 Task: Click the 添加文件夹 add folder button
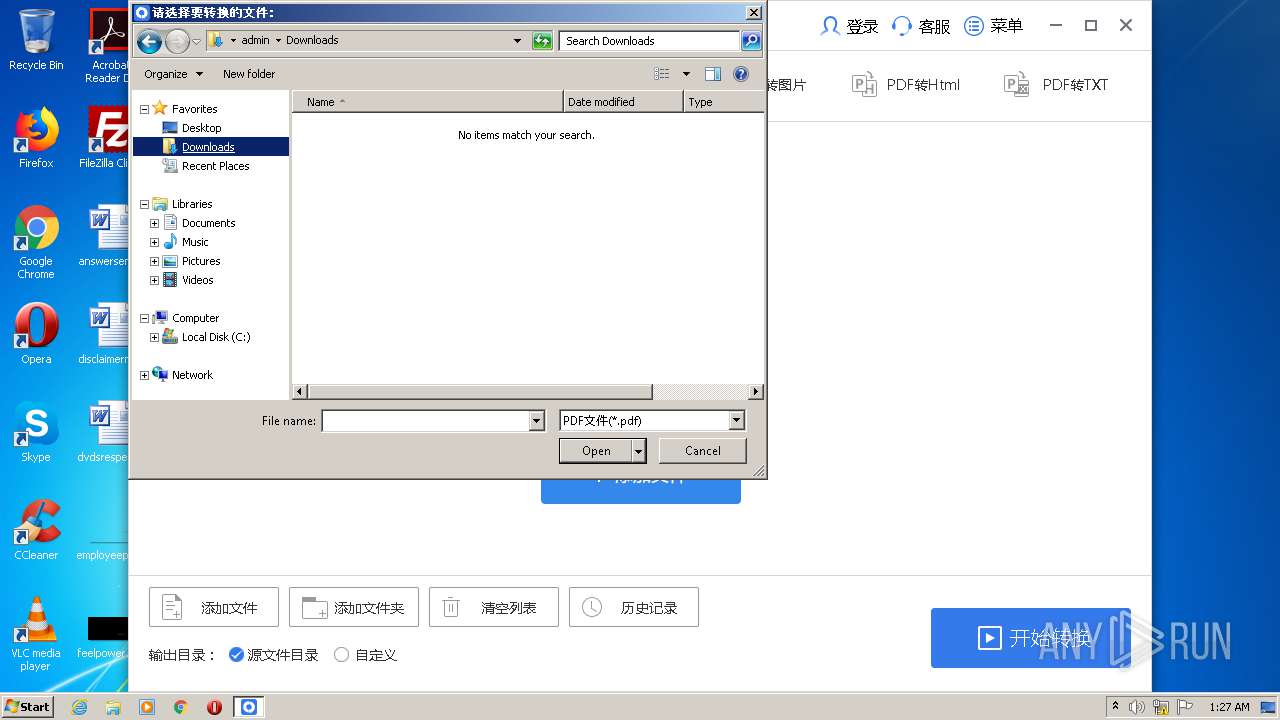click(x=354, y=607)
